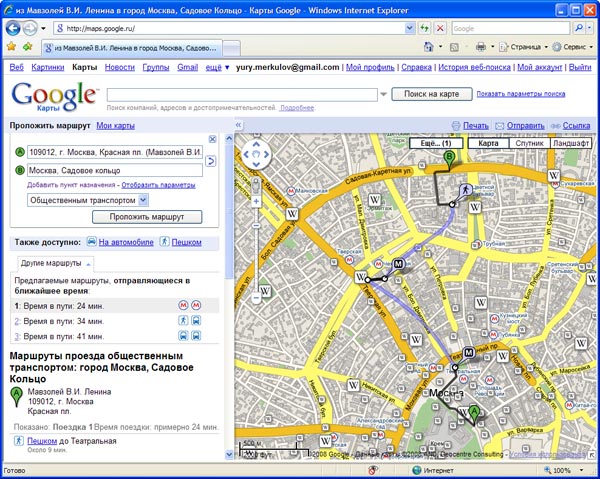The height and width of the screenshot is (479, 600).
Task: Open the zoom level 100% dropdown
Action: [x=582, y=470]
